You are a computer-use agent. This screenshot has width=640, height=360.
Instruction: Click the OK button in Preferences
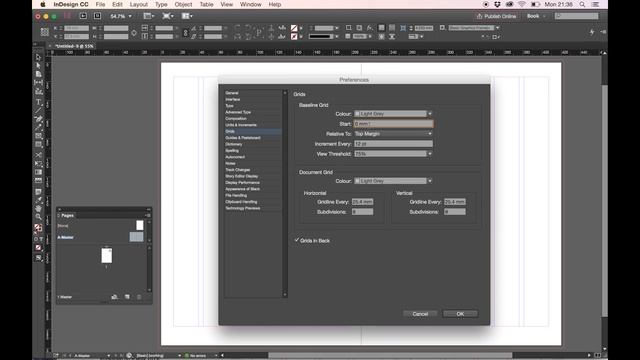coord(460,313)
